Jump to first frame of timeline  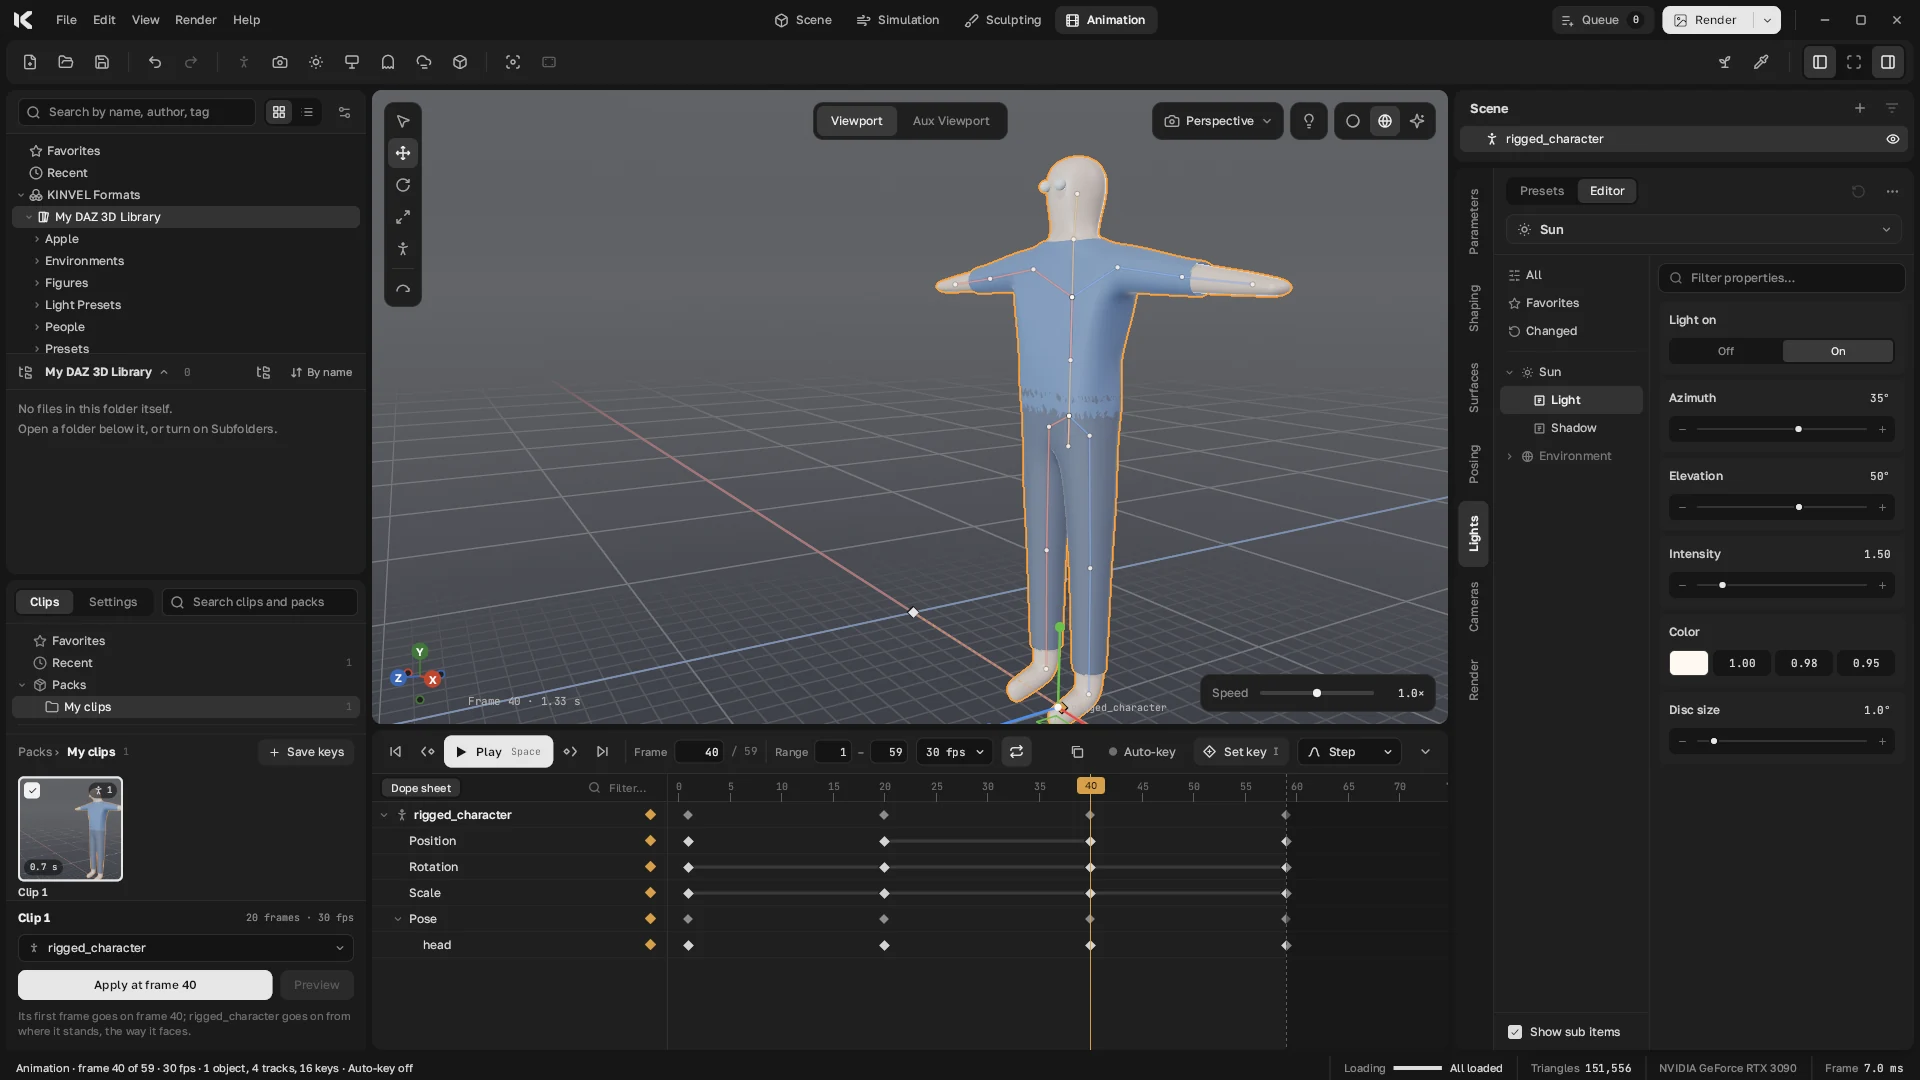pyautogui.click(x=396, y=752)
